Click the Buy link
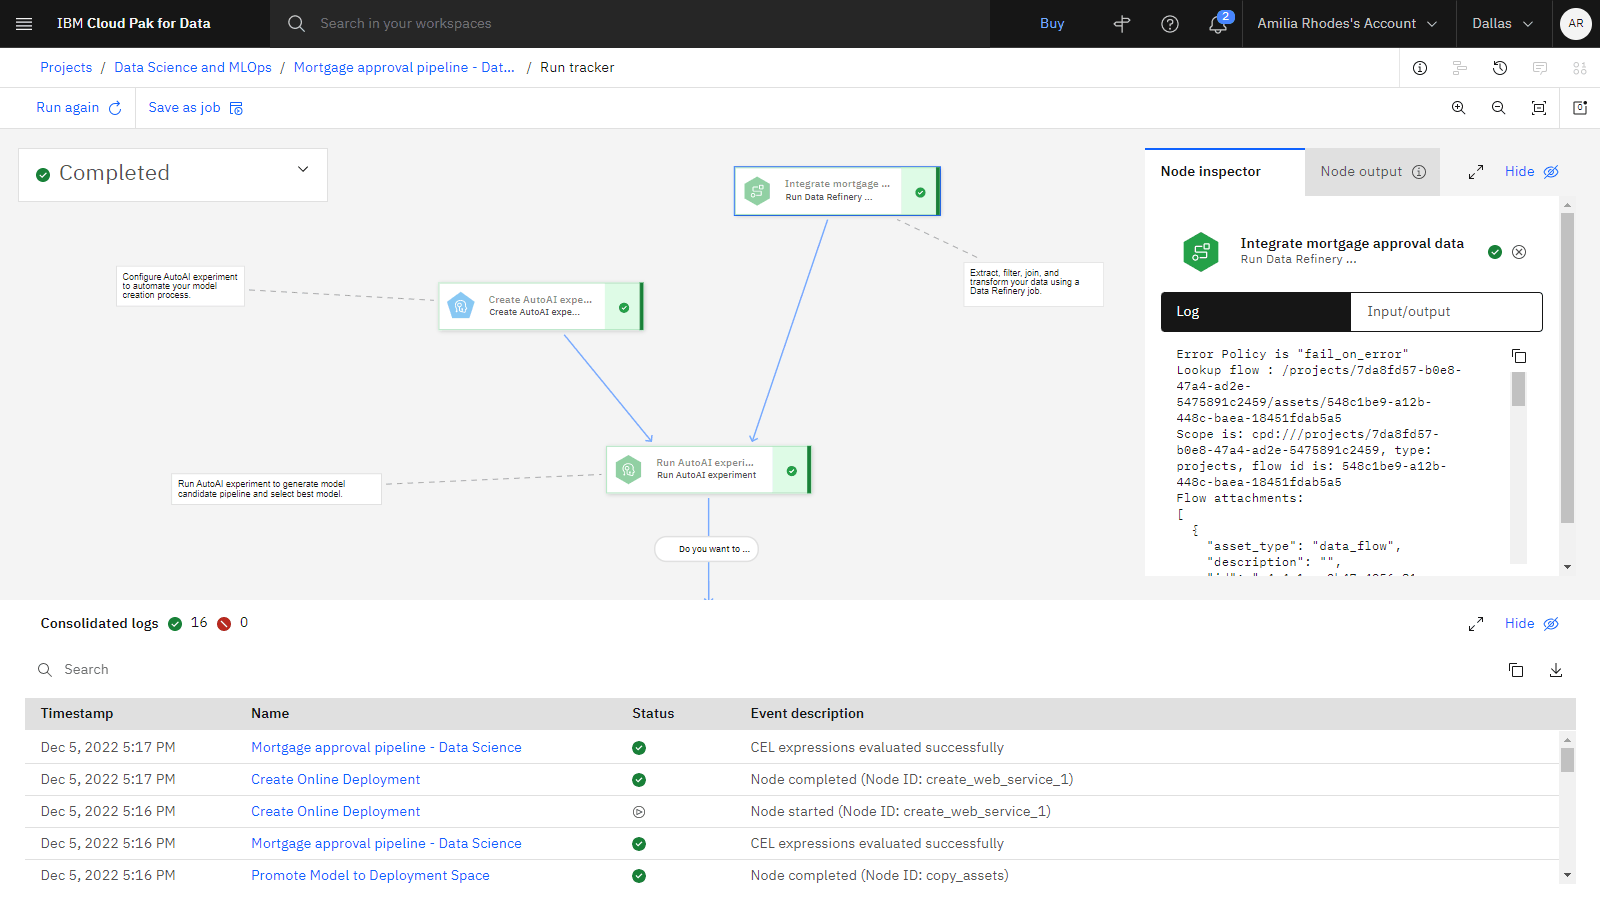The image size is (1600, 900). [x=1052, y=23]
